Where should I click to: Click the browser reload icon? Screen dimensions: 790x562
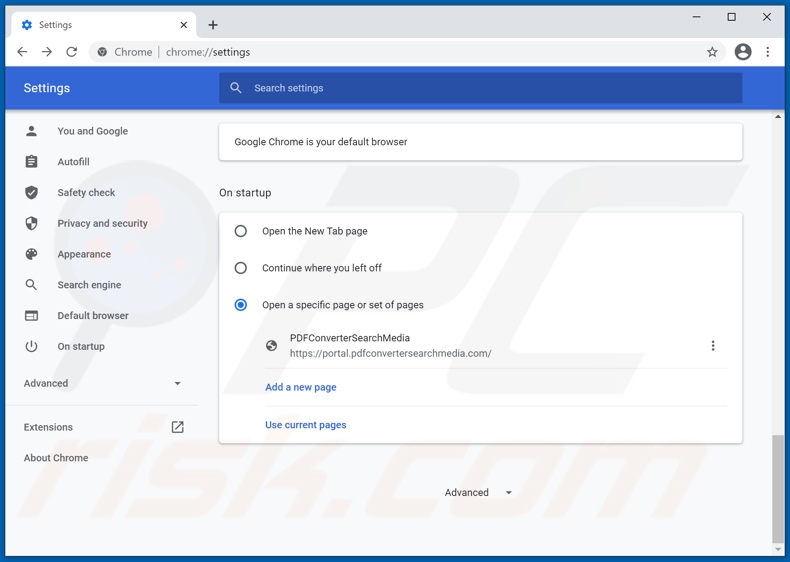72,52
